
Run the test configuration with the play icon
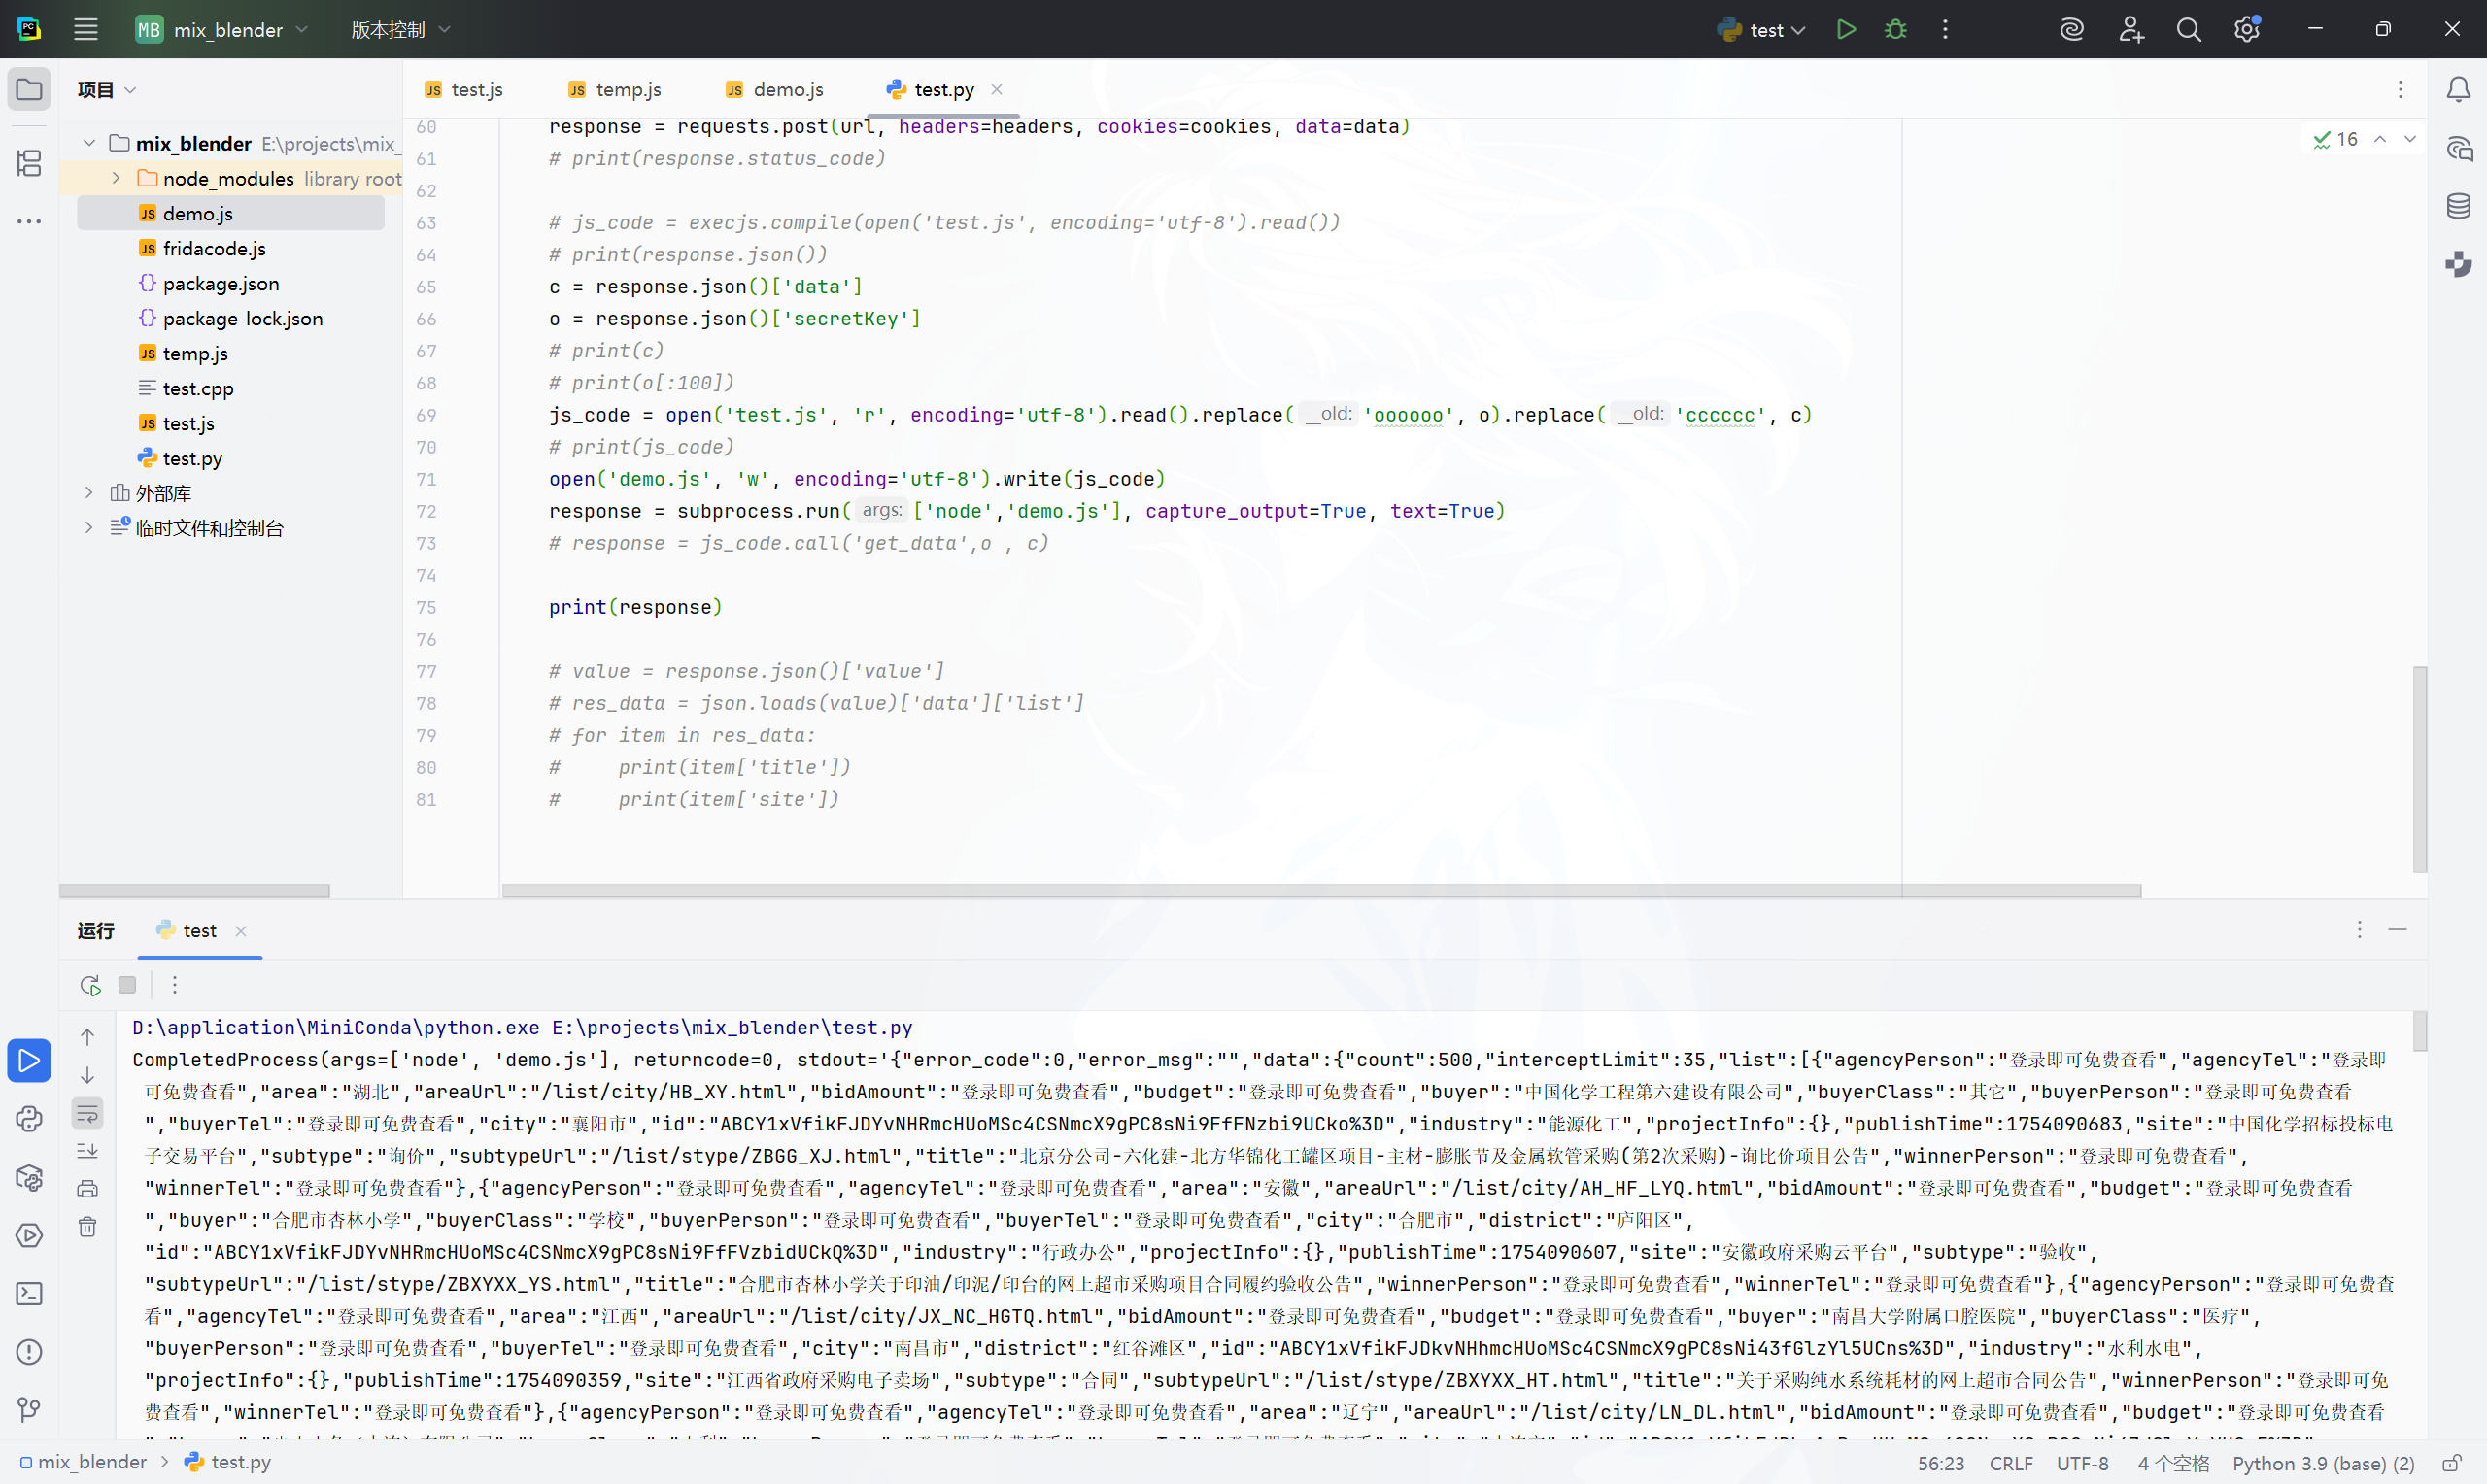coord(1846,30)
